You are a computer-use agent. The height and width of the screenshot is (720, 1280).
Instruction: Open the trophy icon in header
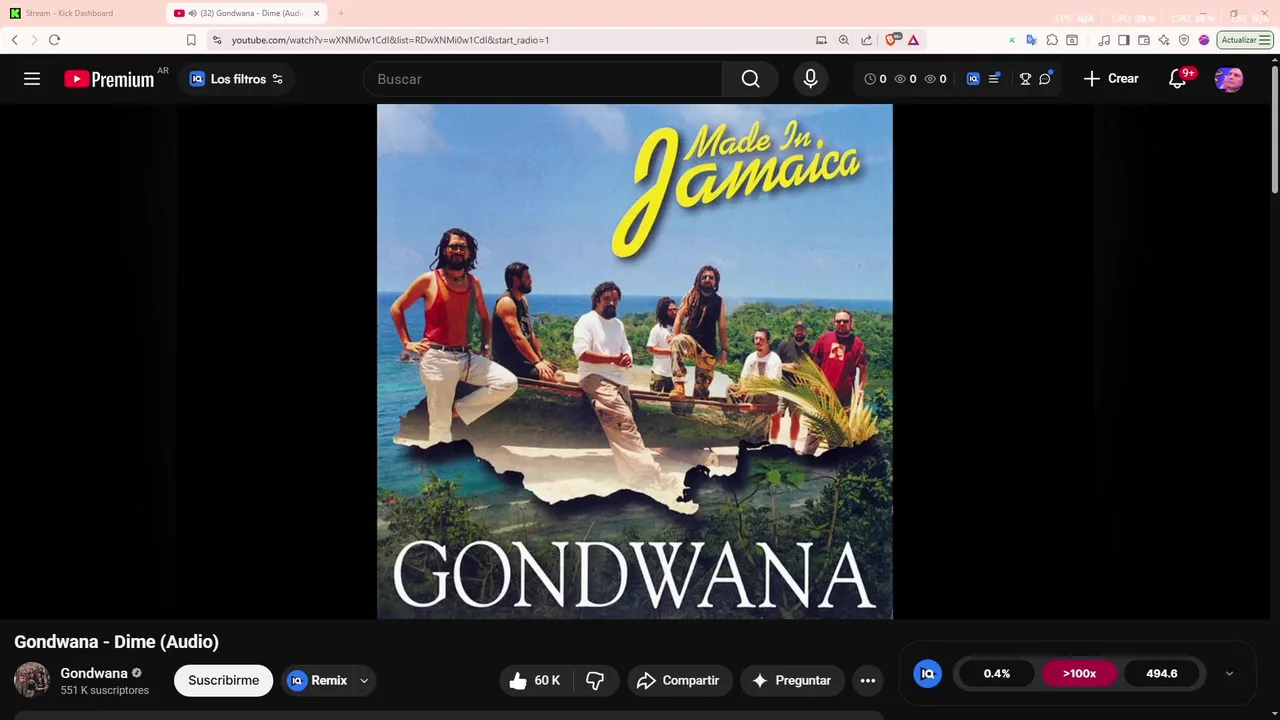click(x=1025, y=79)
